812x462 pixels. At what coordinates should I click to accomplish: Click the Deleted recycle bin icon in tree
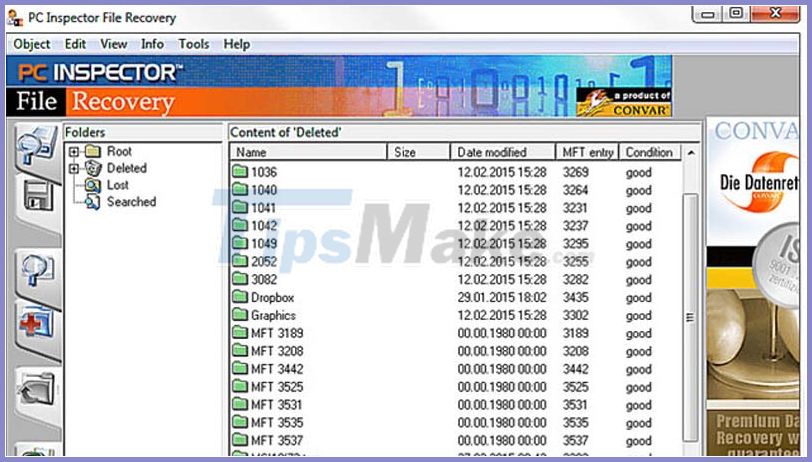pos(93,168)
